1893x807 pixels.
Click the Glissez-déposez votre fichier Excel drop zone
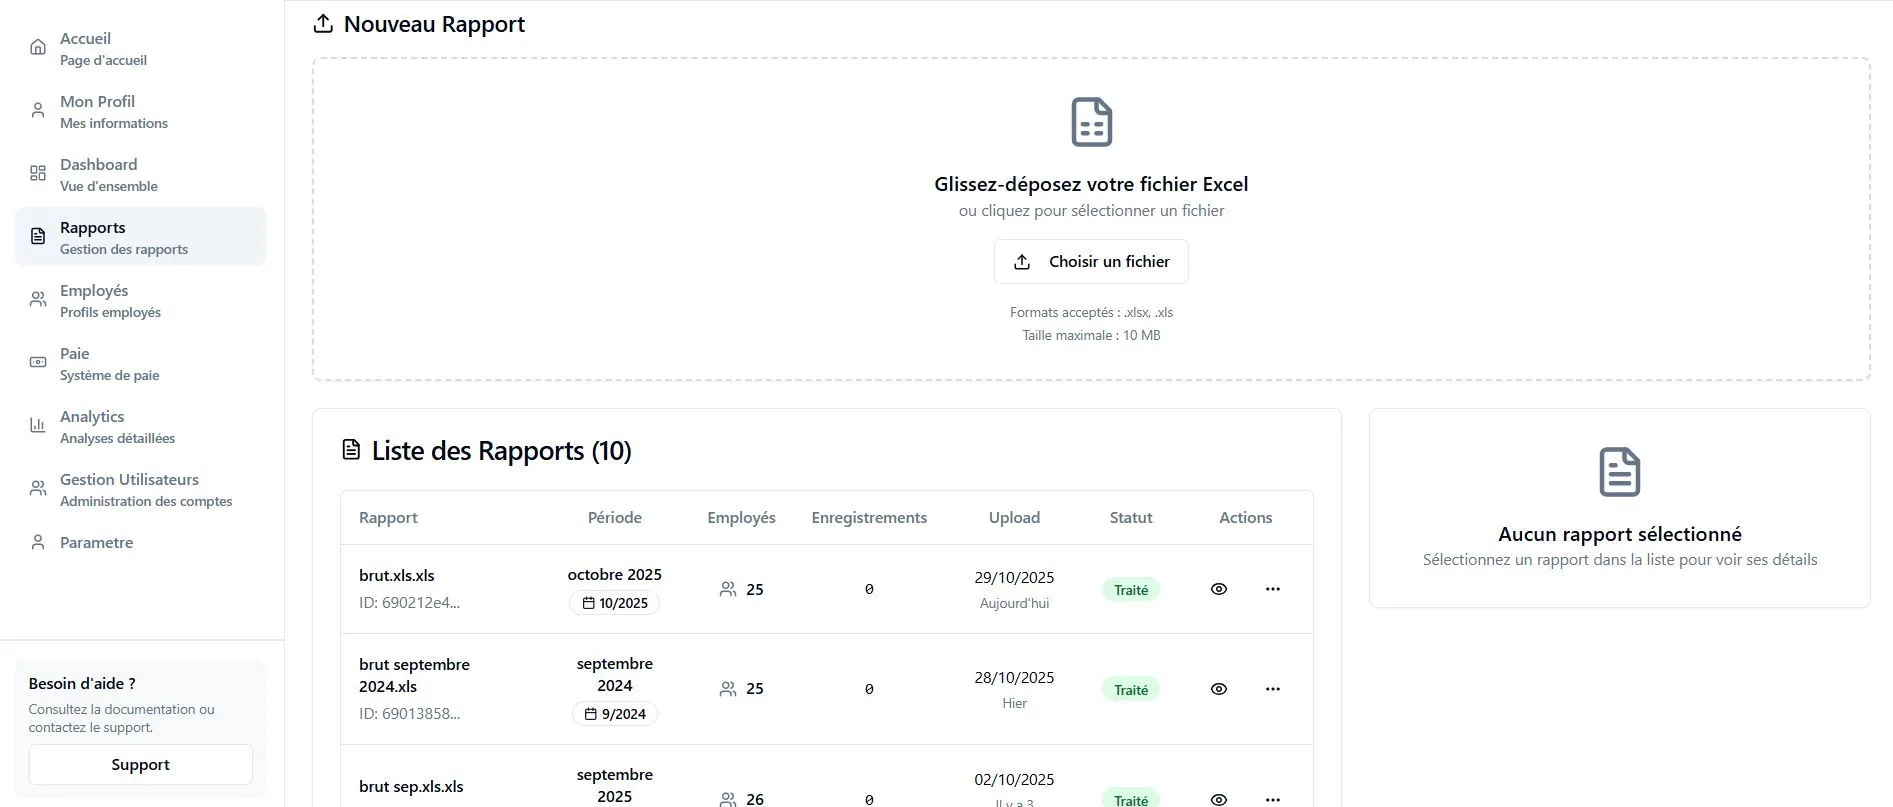(1091, 219)
